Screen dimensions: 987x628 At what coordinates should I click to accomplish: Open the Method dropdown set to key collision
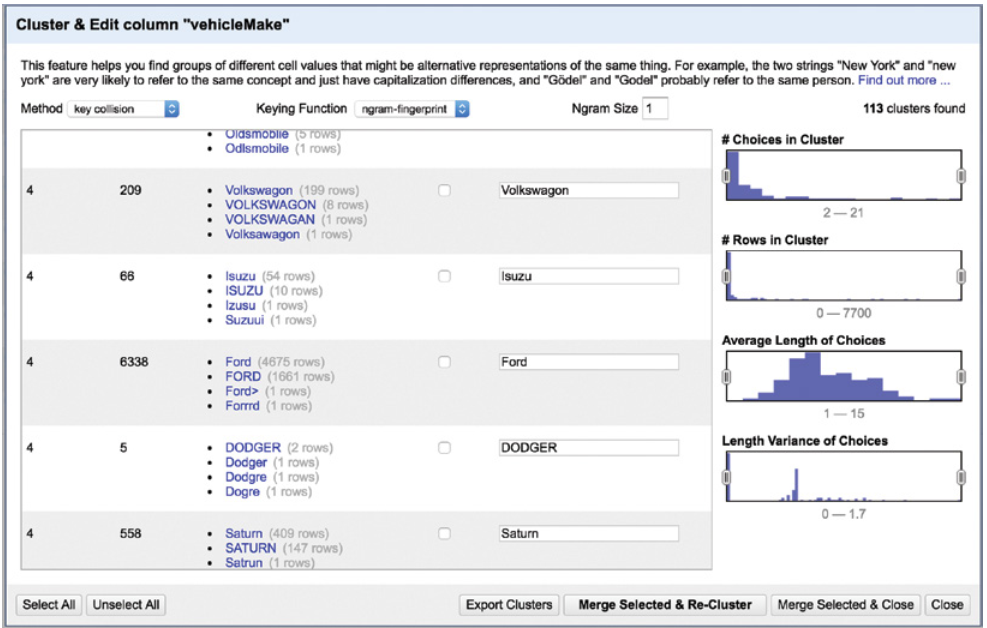tap(123, 109)
